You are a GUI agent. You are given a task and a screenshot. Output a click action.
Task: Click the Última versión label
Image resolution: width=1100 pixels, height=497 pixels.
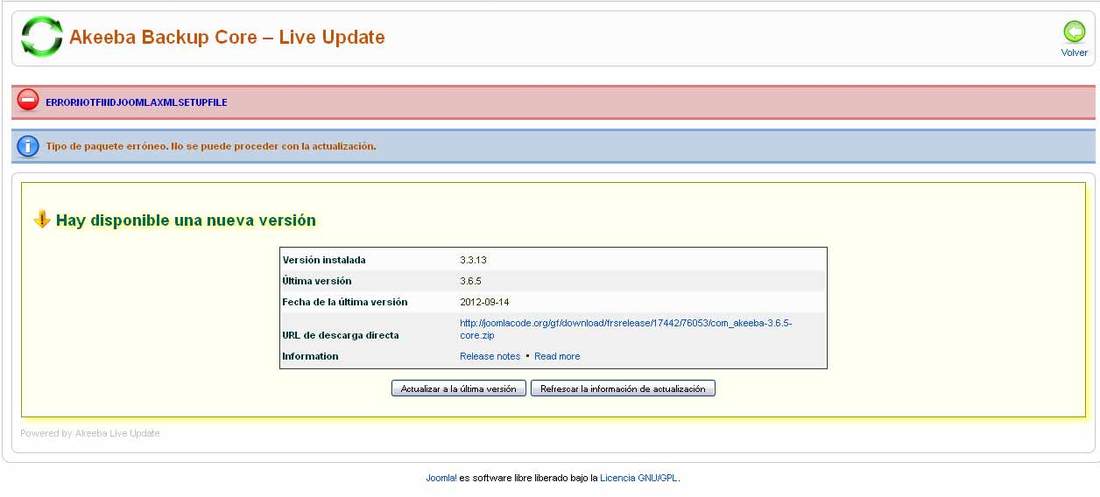(316, 281)
